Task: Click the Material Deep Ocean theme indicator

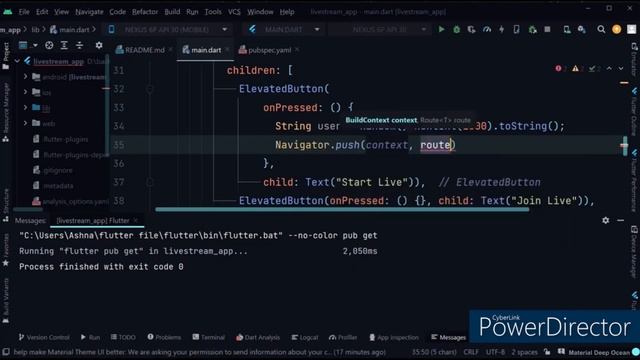Action: point(598,352)
